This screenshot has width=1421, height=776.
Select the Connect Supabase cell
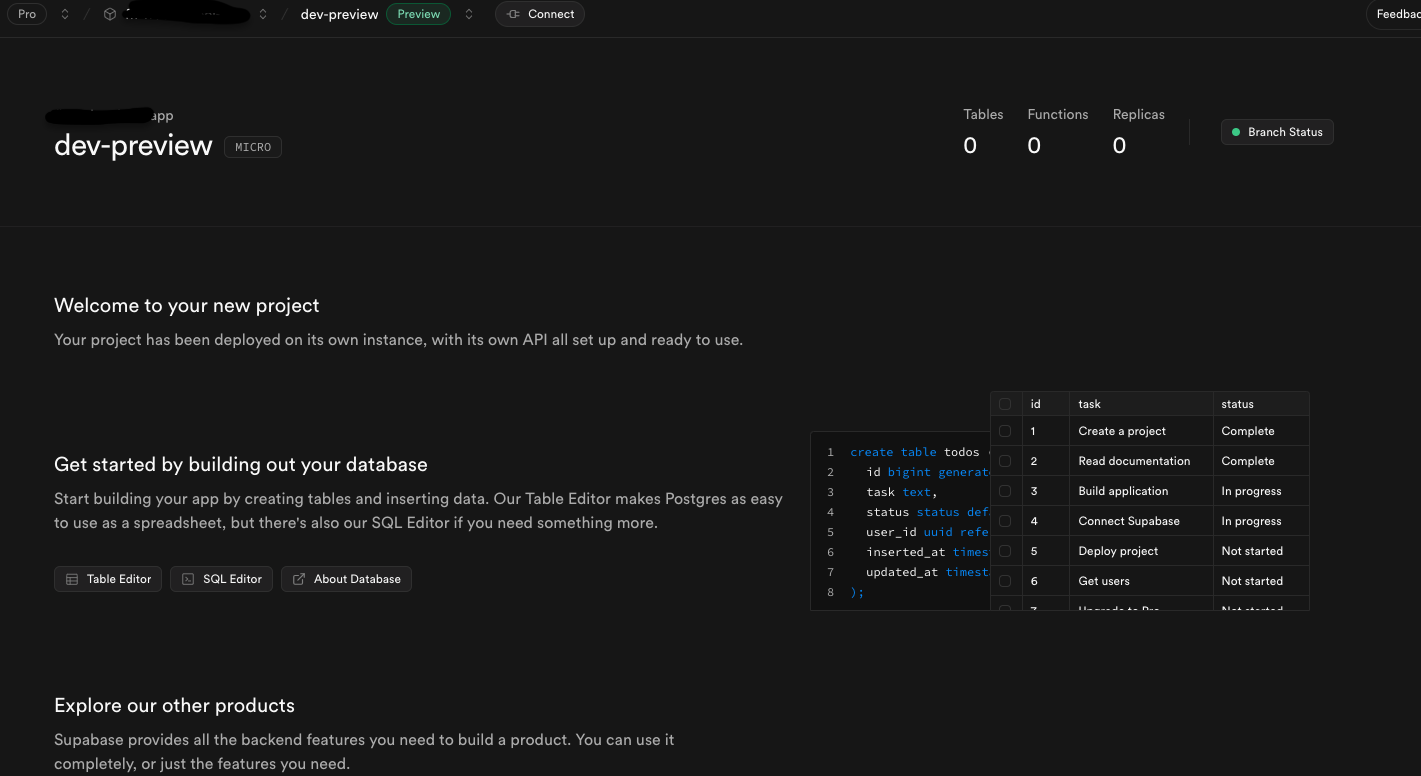(1140, 521)
